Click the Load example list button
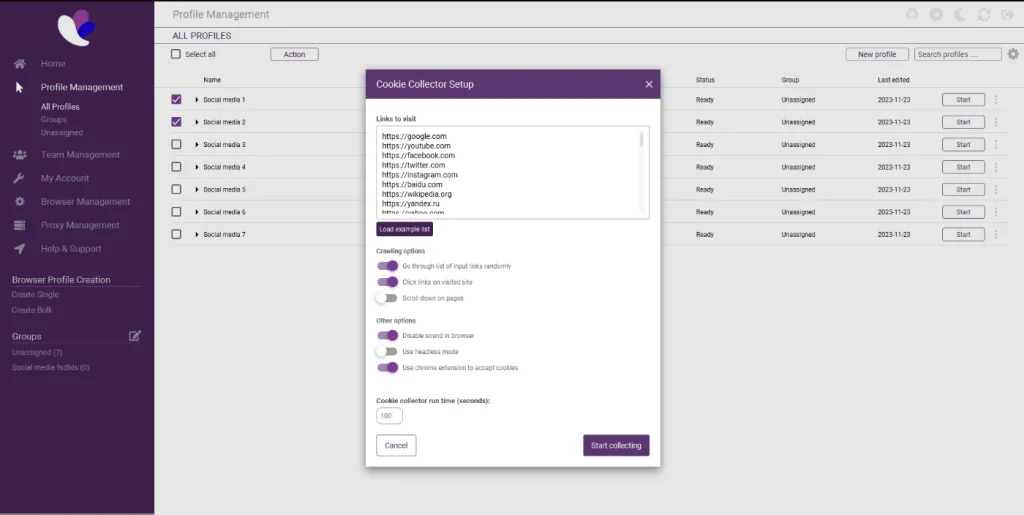Screen dimensions: 1024x515 click(x=404, y=230)
